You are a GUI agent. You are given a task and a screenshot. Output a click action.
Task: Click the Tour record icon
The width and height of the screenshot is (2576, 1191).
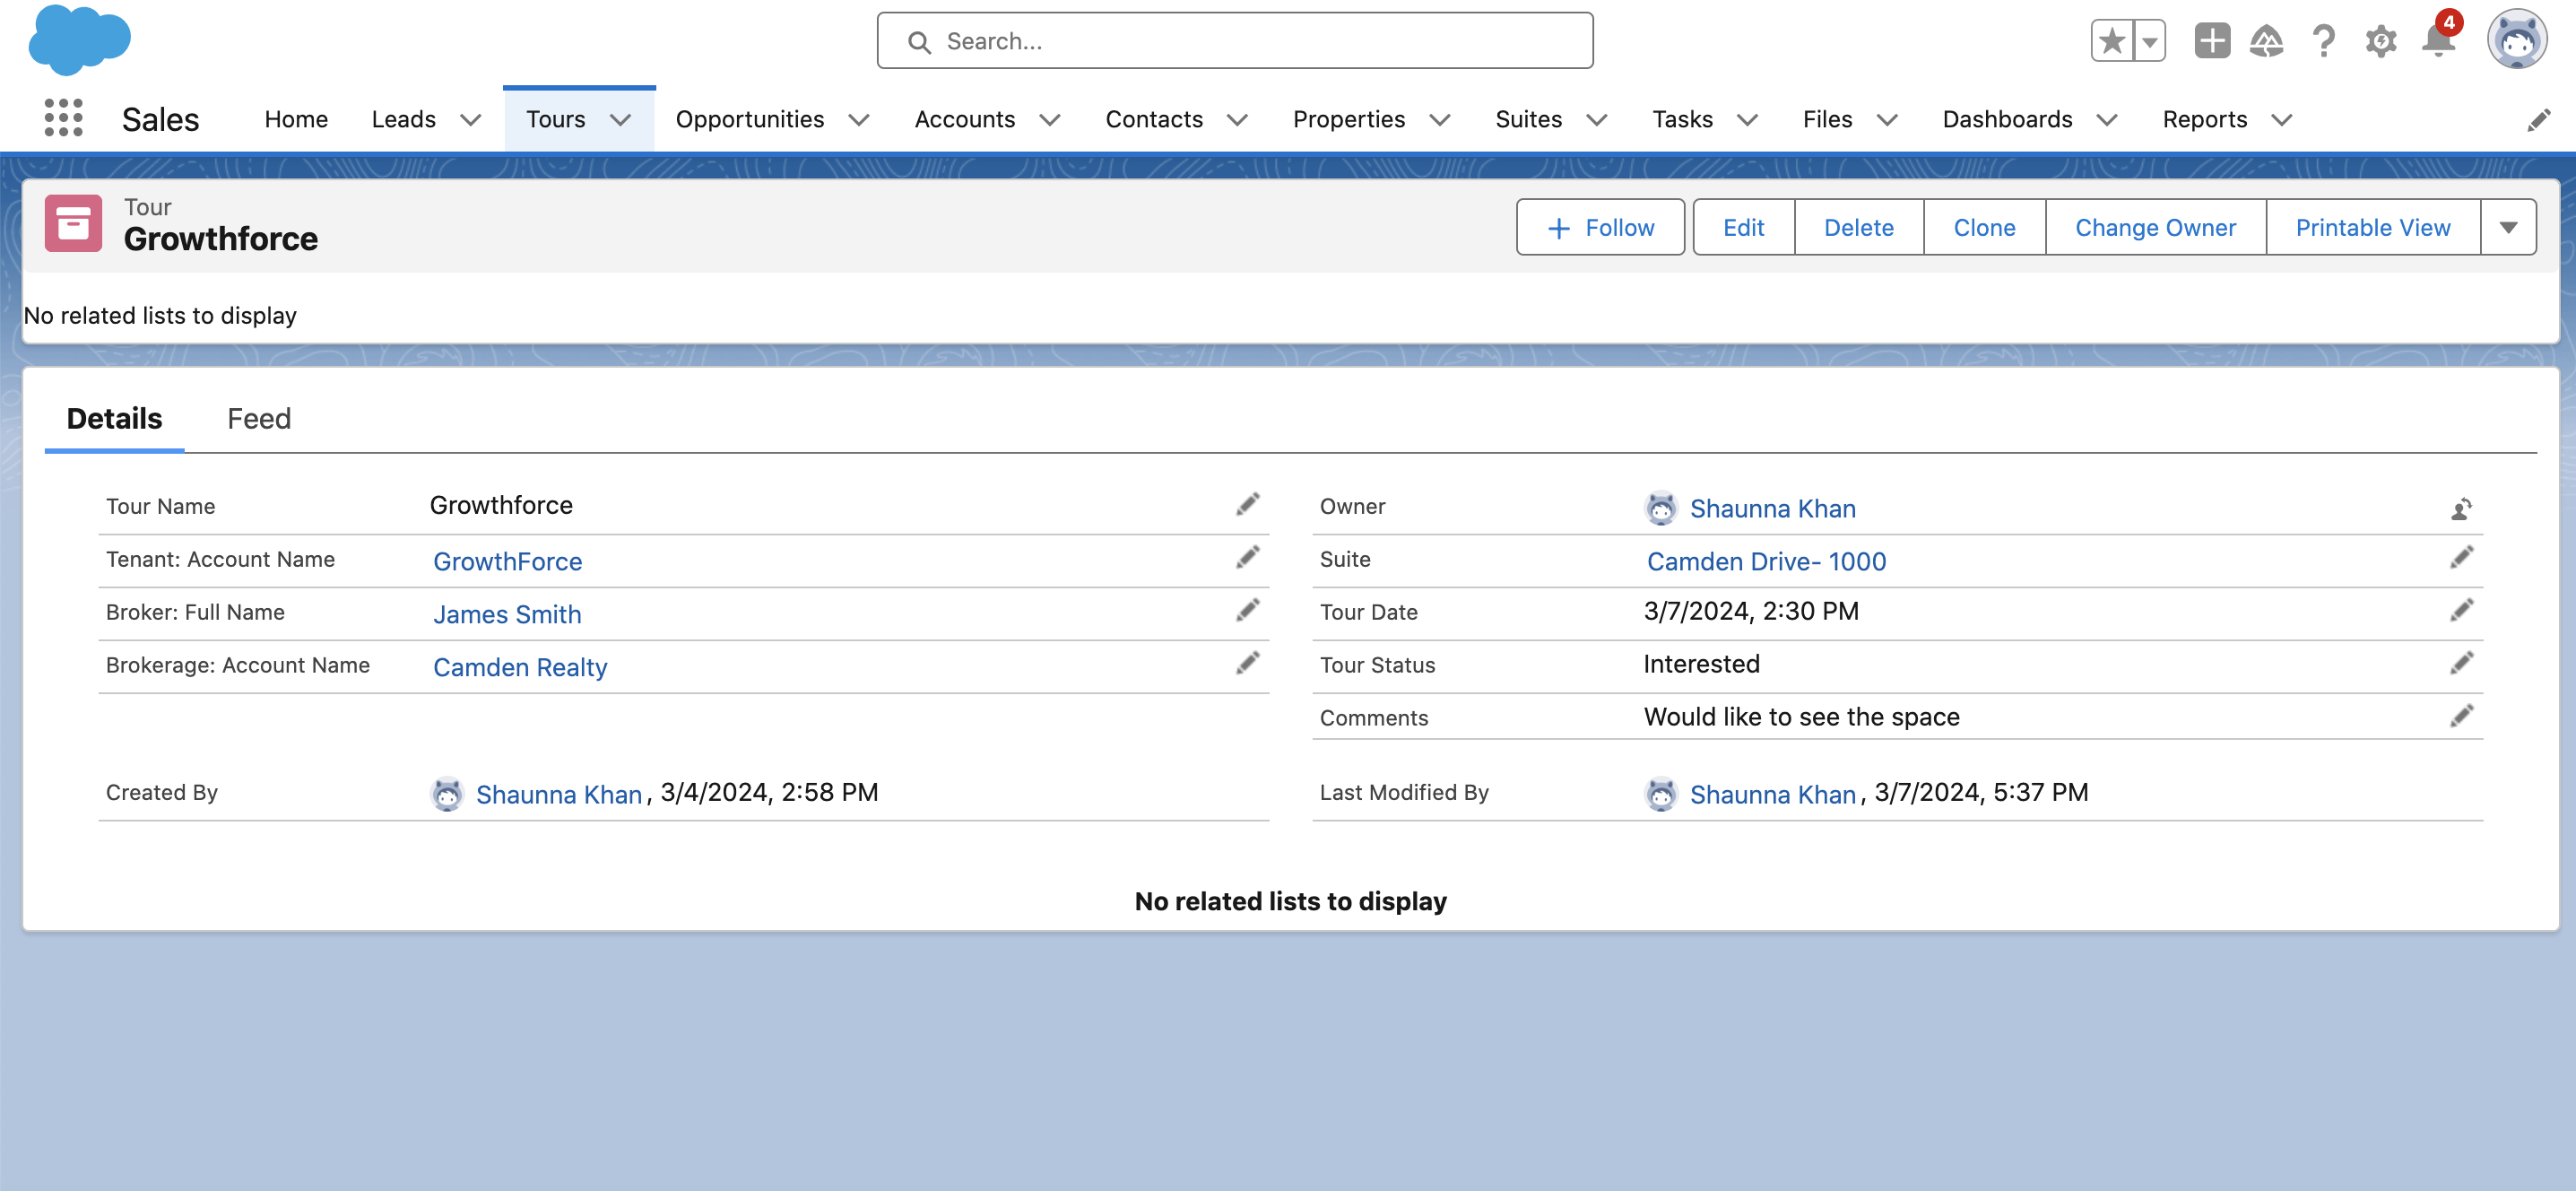point(73,223)
